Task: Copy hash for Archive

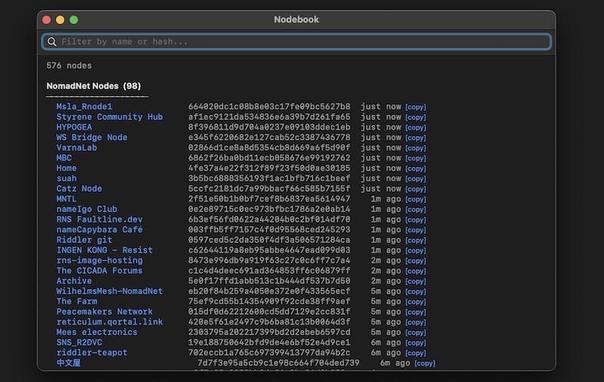Action: click(x=416, y=281)
